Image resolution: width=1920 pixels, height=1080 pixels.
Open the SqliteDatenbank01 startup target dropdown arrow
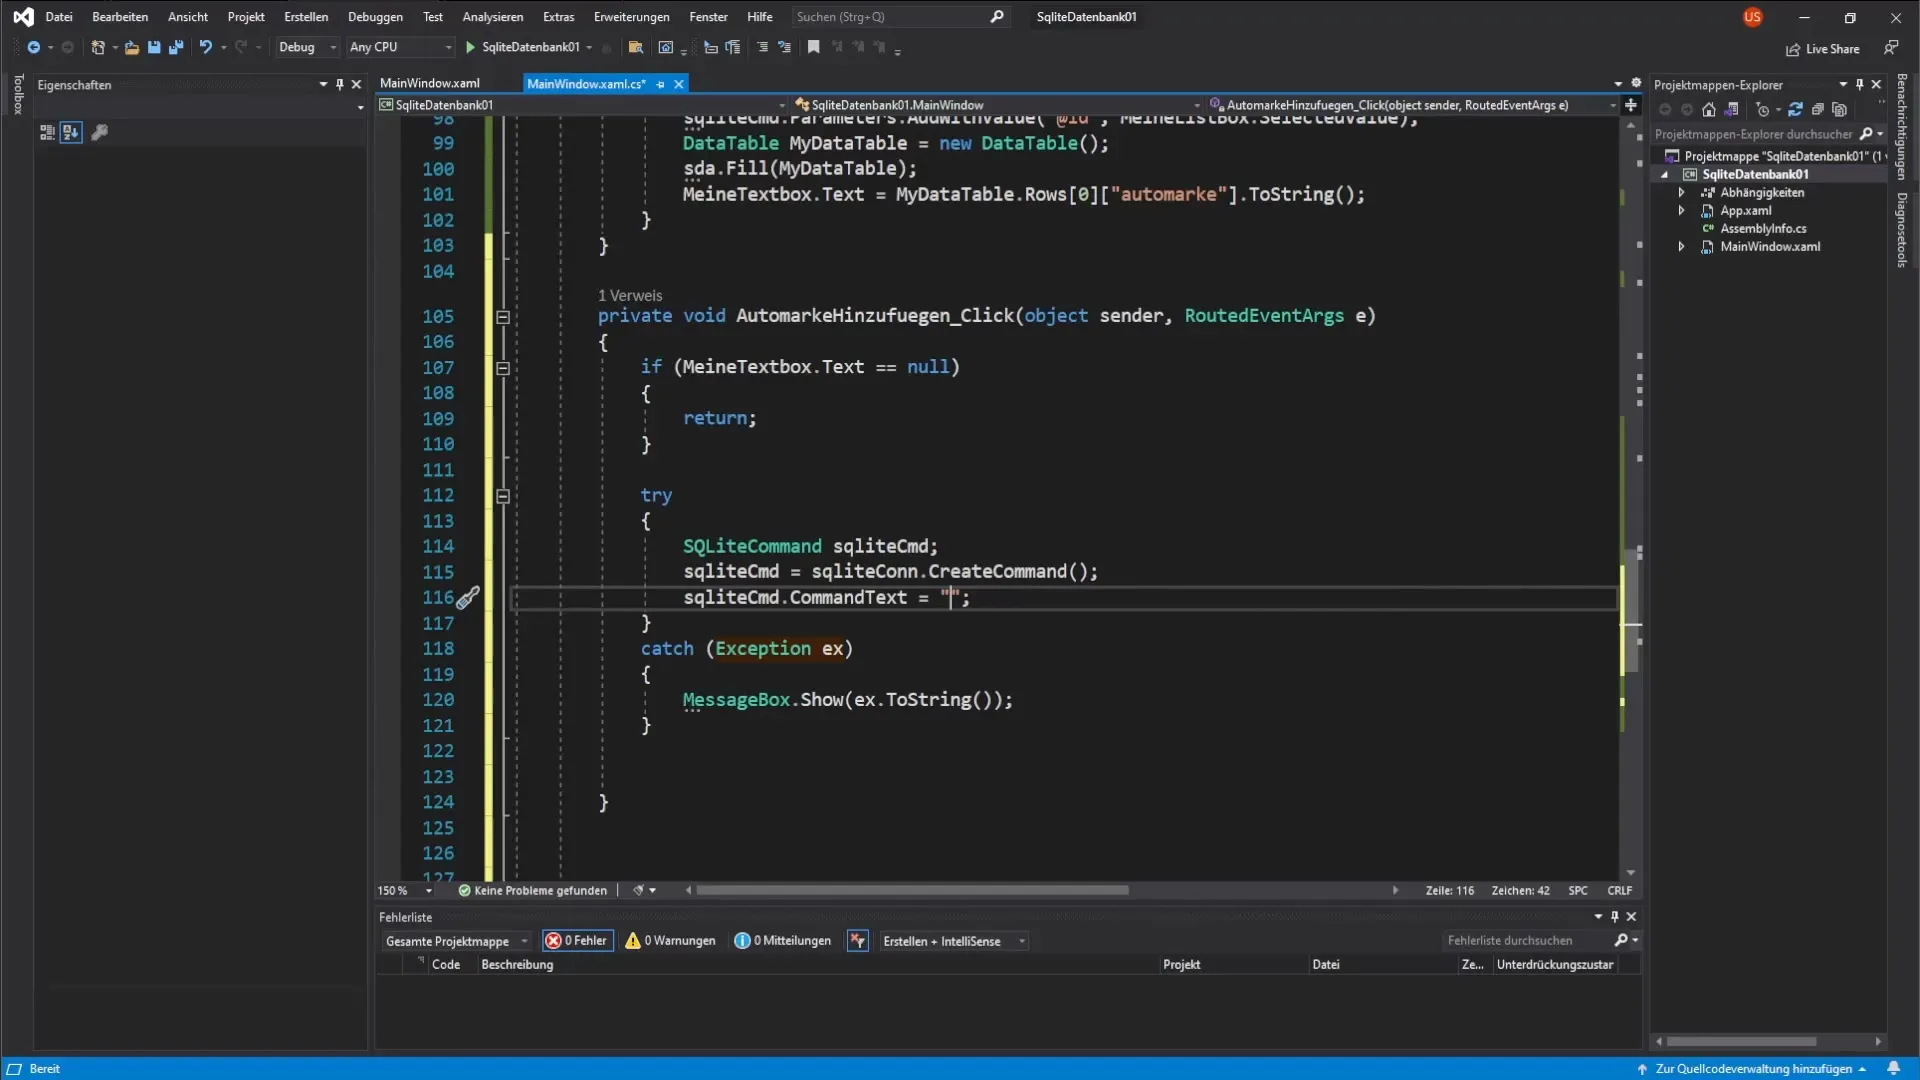589,47
